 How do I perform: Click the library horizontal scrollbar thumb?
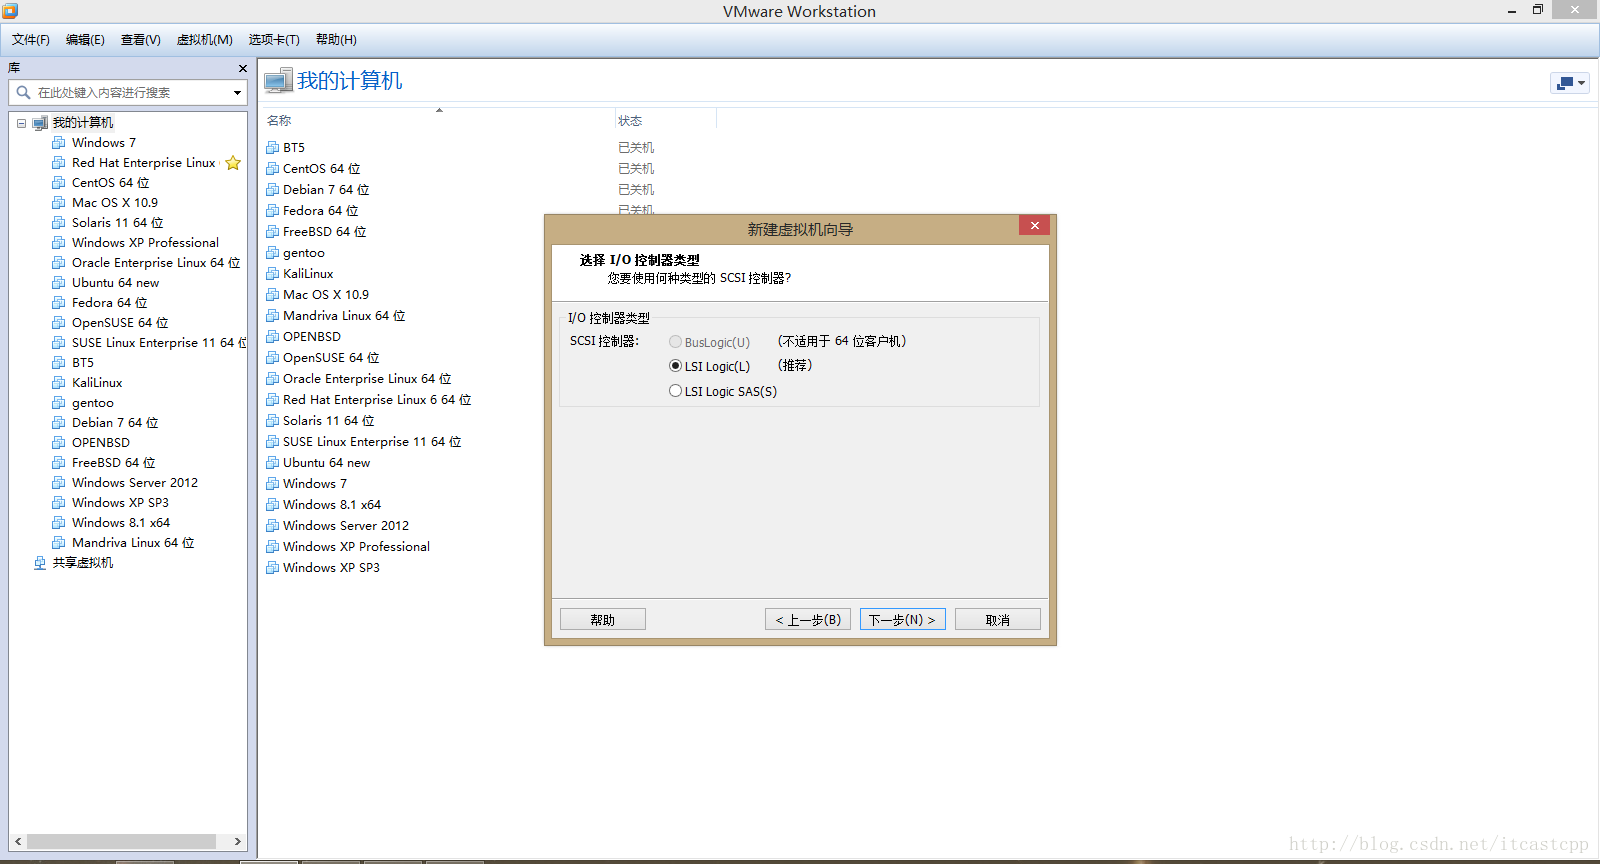[x=121, y=842]
